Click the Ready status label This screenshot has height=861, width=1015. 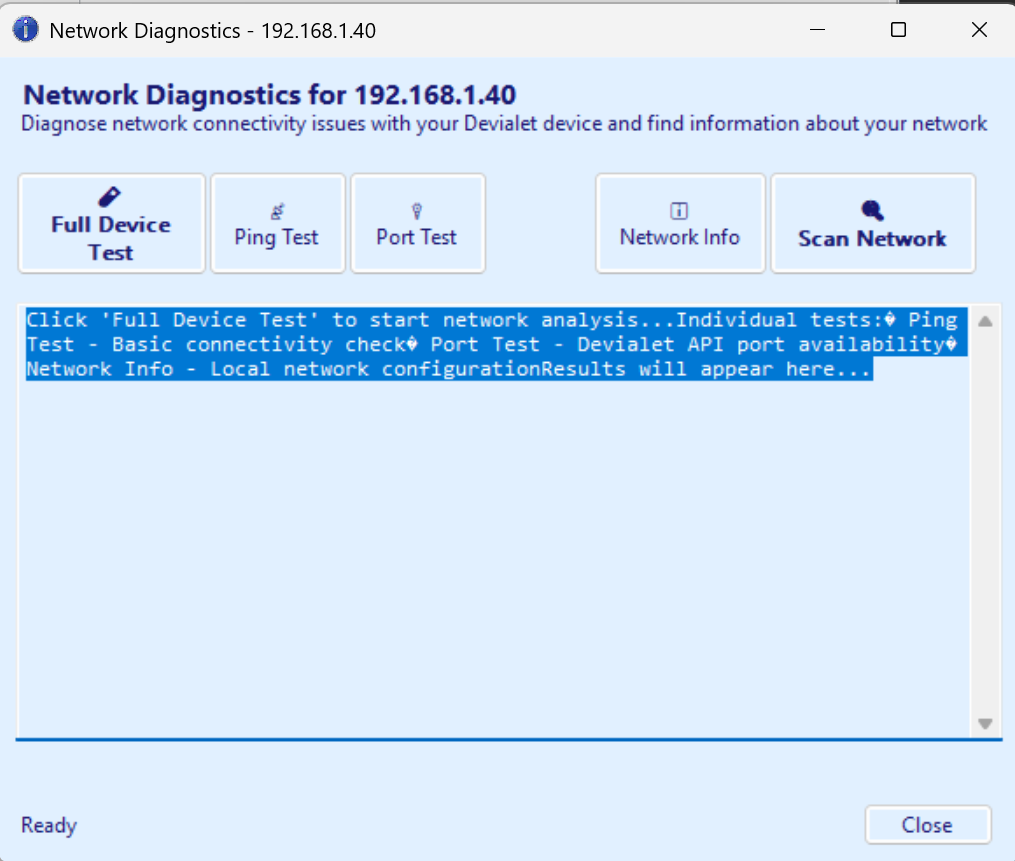click(48, 825)
